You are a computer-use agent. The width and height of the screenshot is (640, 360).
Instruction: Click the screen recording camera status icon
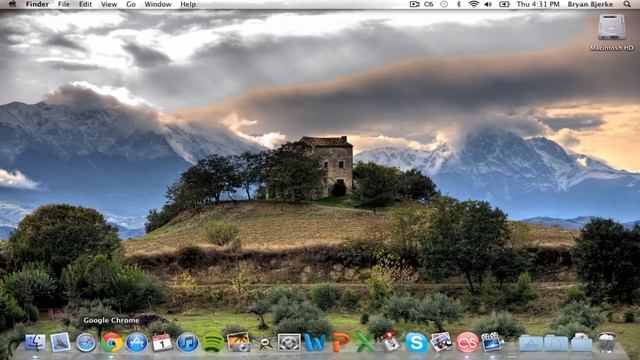[x=414, y=4]
